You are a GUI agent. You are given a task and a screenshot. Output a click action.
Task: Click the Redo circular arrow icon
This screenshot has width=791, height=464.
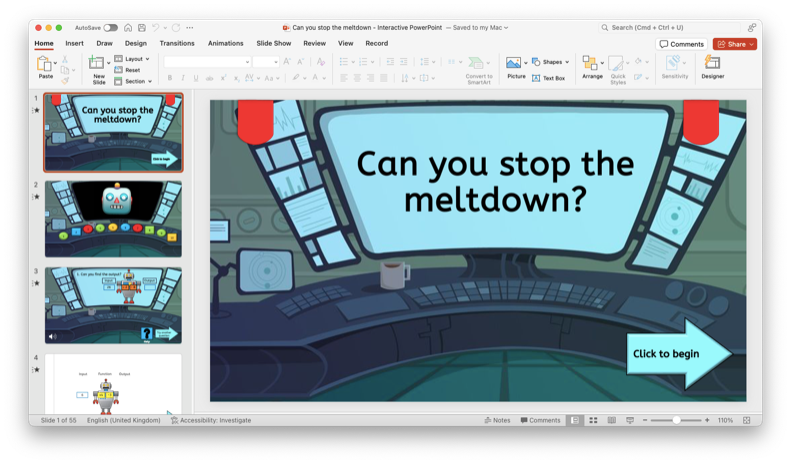[176, 28]
